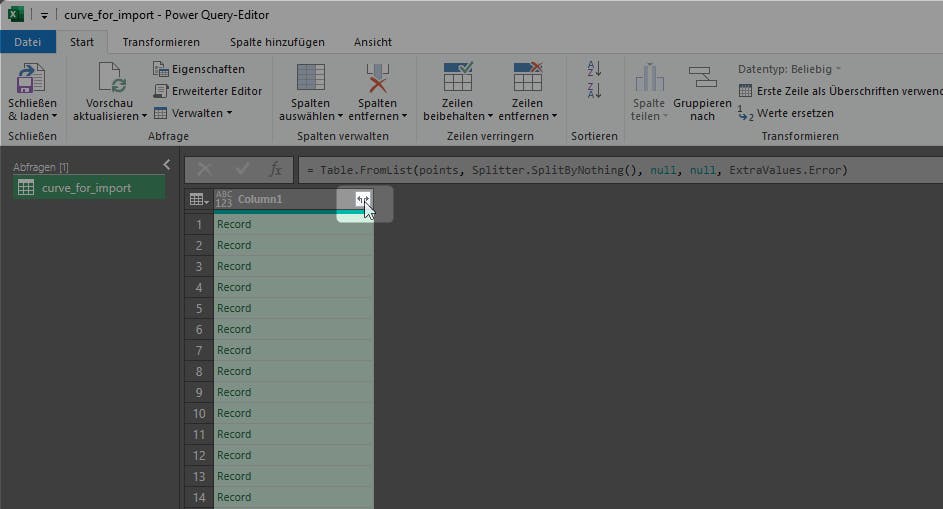The width and height of the screenshot is (943, 509).
Task: Open Spalten auswählen column chooser
Action: (310, 79)
